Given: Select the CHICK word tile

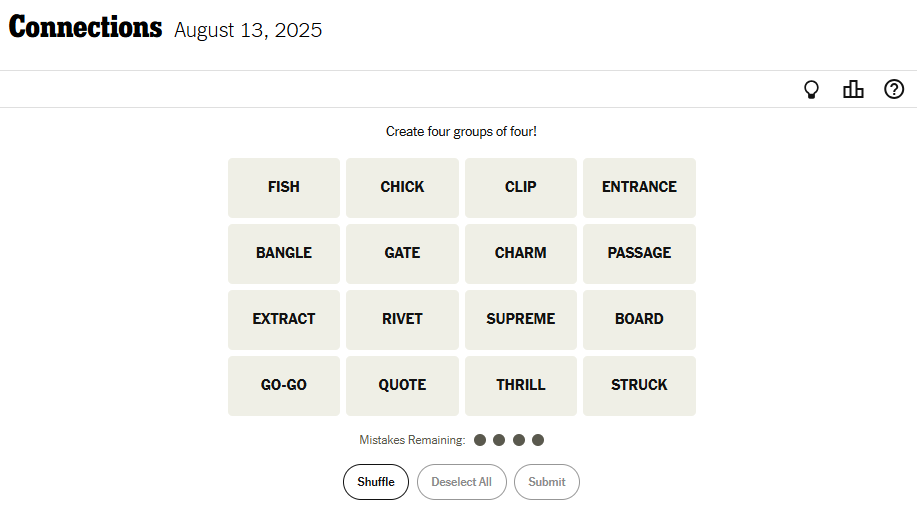Looking at the screenshot, I should pos(402,187).
